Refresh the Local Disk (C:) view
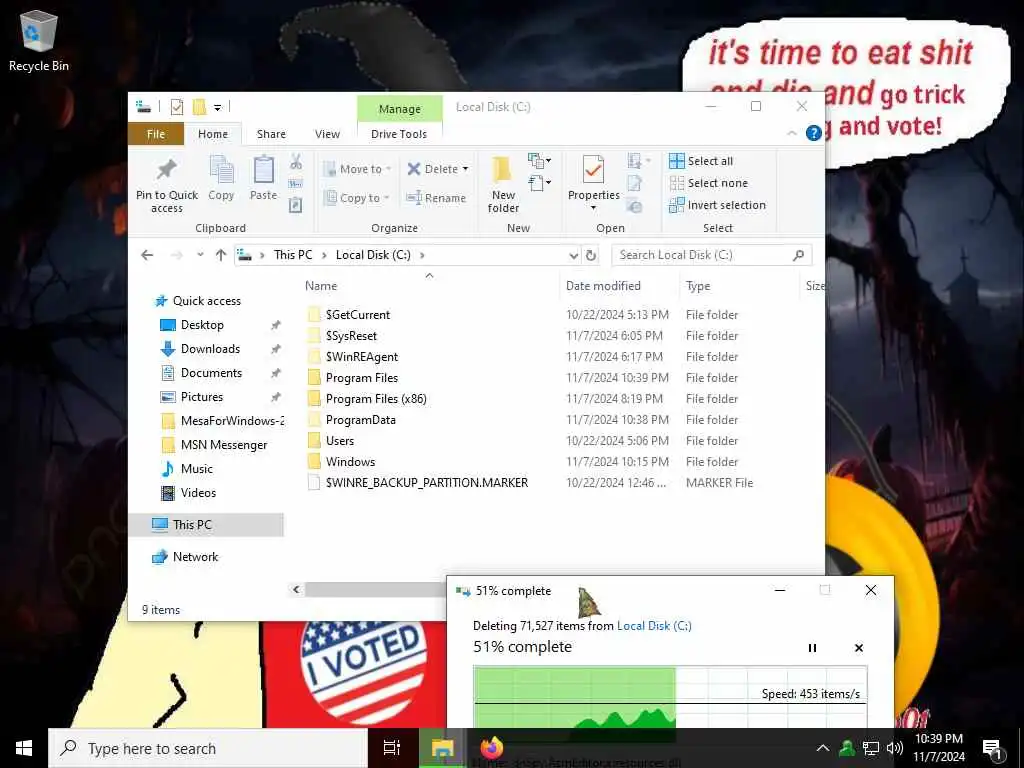The image size is (1024, 768). (591, 255)
